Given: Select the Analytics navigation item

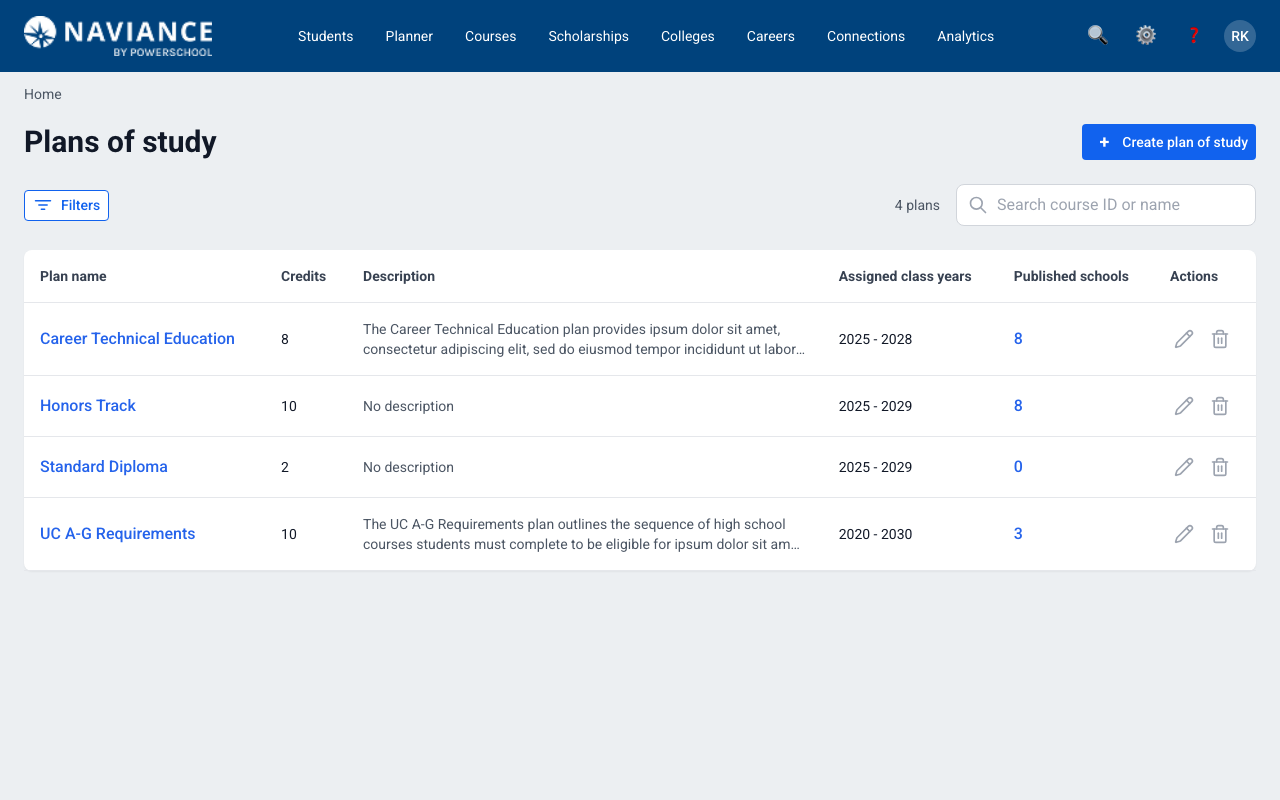Looking at the screenshot, I should pos(965,36).
